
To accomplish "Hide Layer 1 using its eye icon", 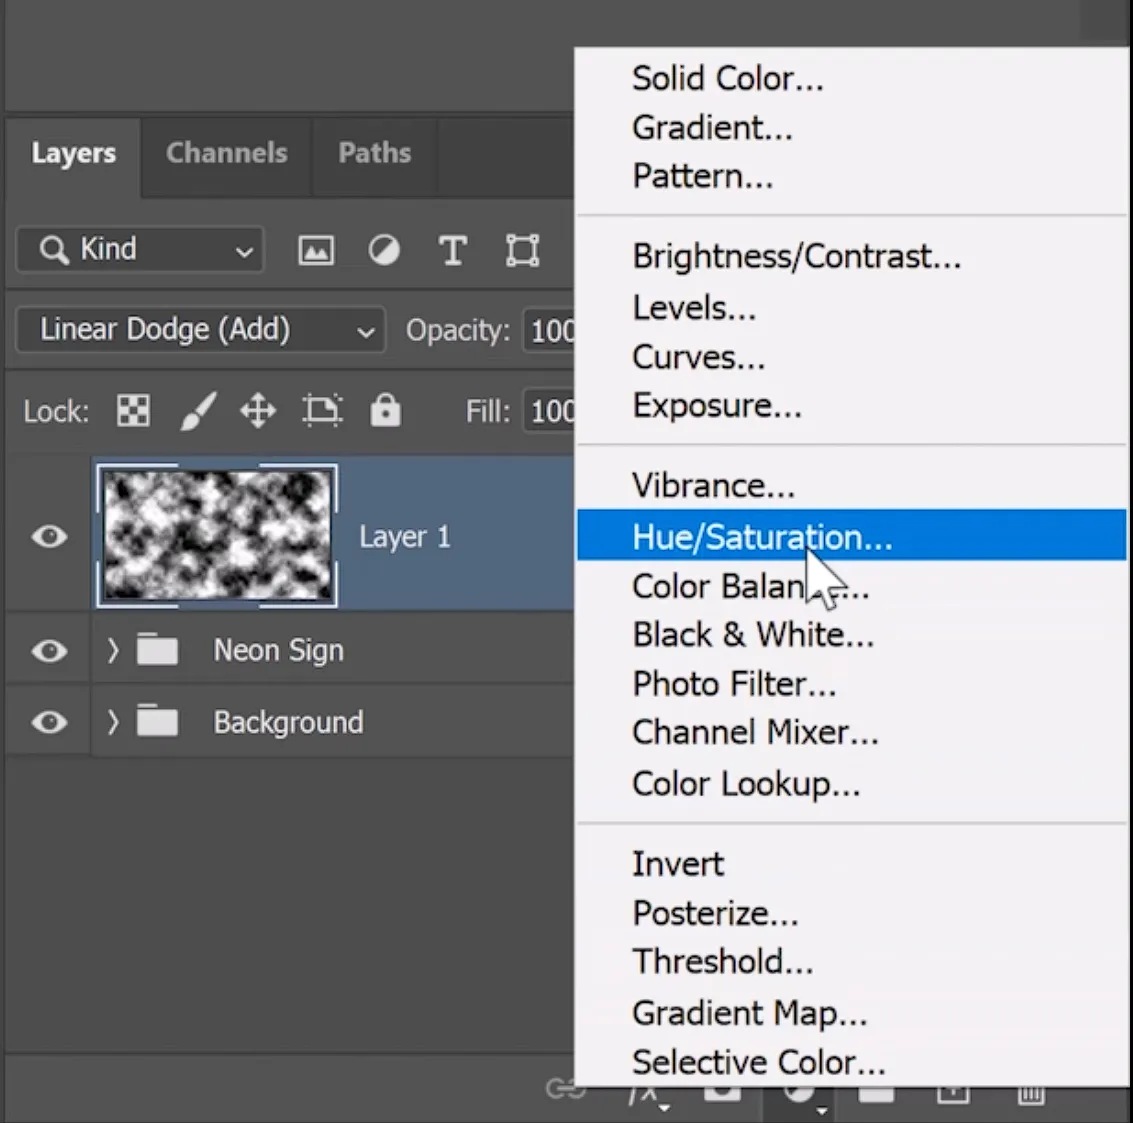I will pyautogui.click(x=49, y=537).
